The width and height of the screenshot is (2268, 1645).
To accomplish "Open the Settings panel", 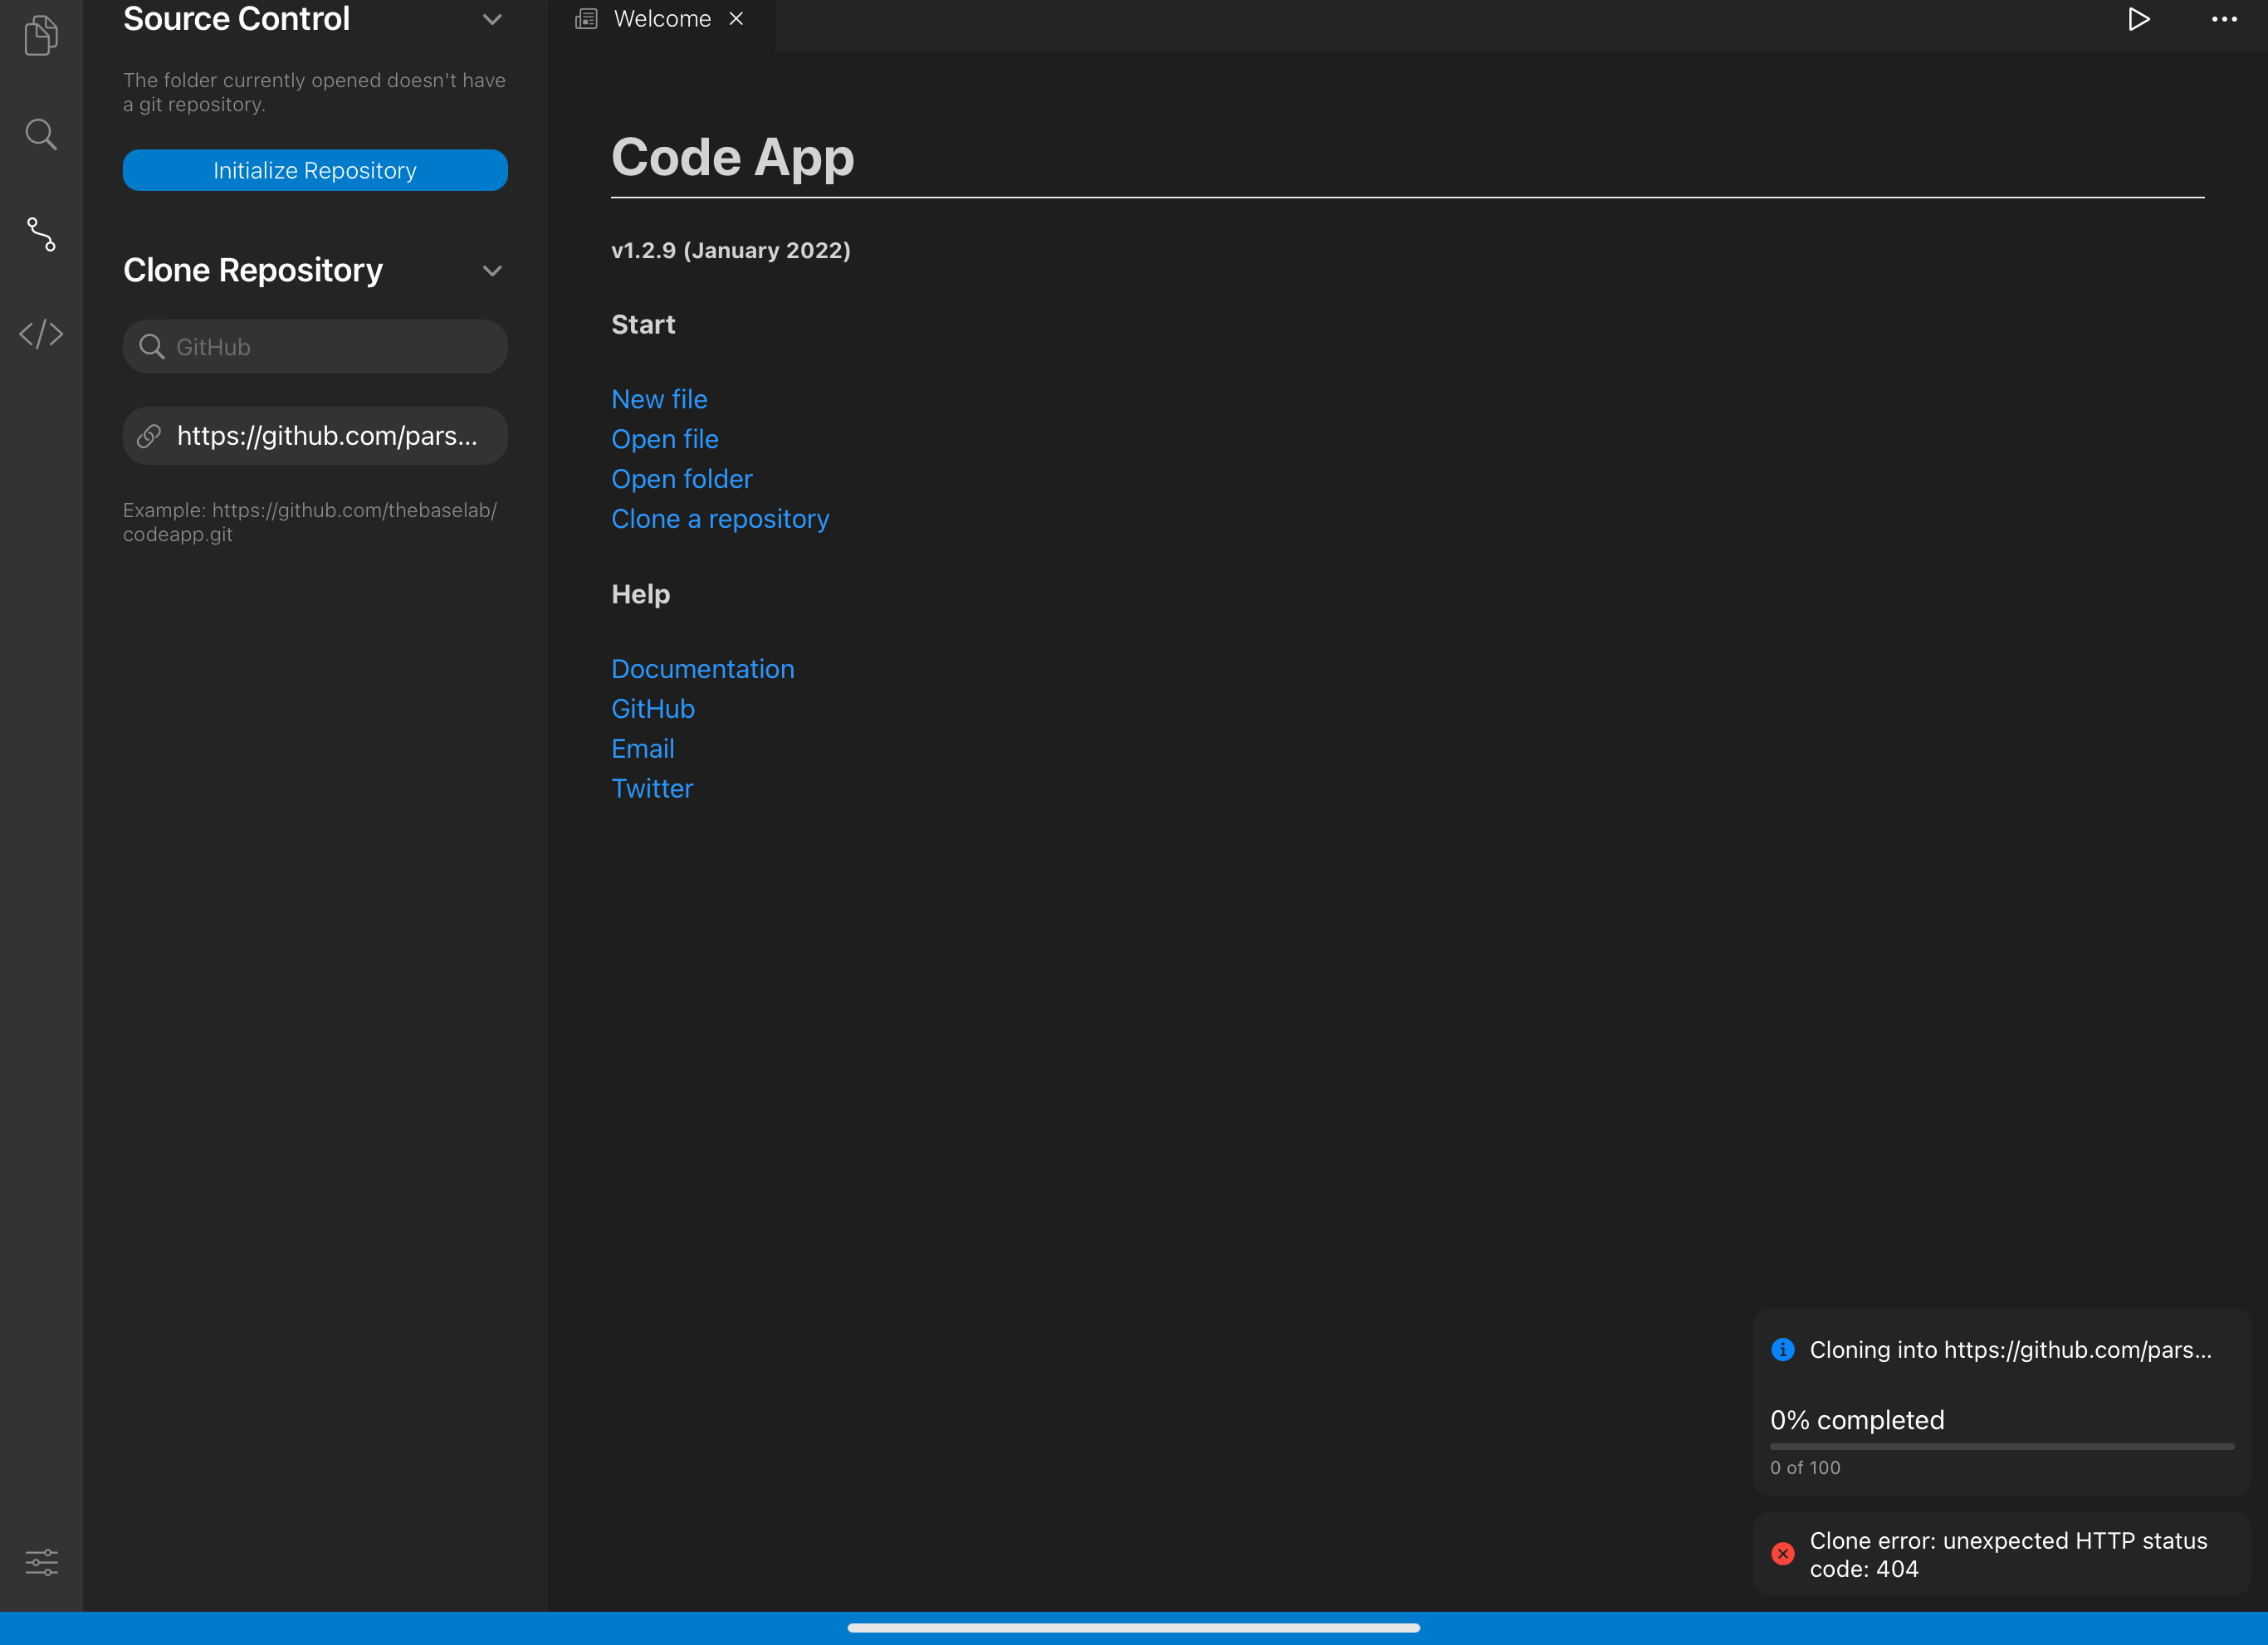I will tap(41, 1562).
